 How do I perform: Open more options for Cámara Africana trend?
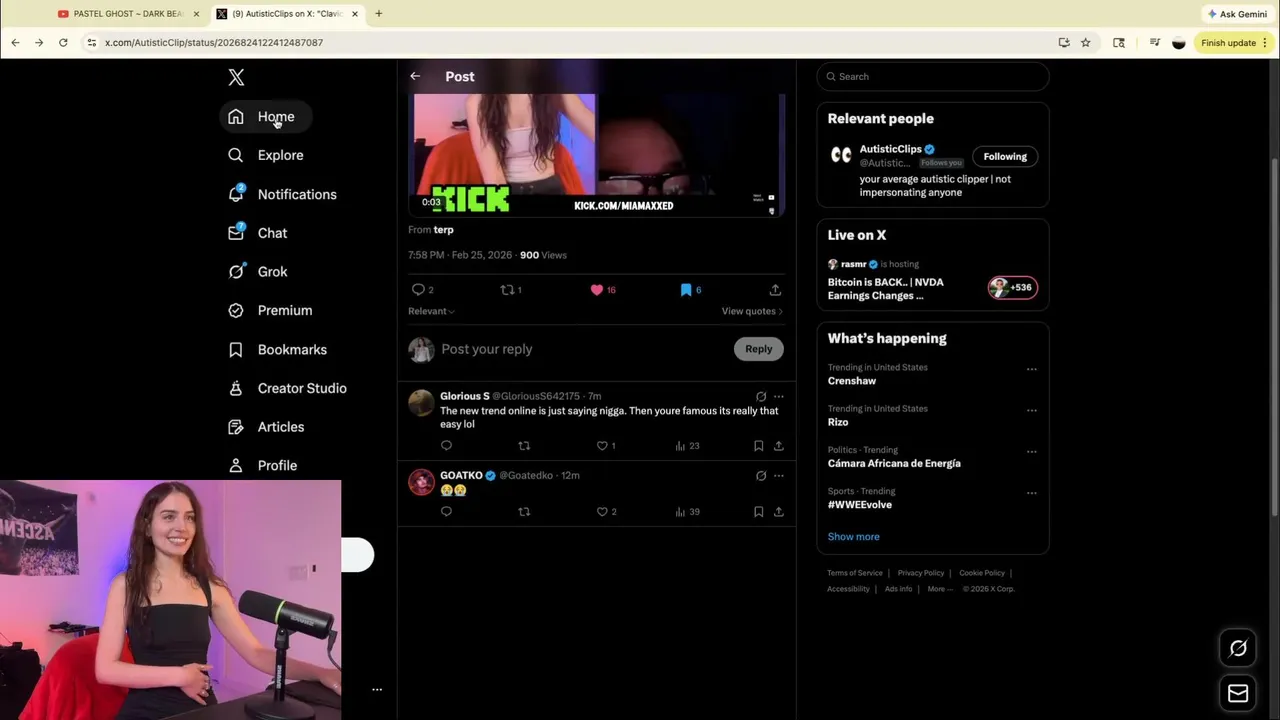tap(1031, 451)
